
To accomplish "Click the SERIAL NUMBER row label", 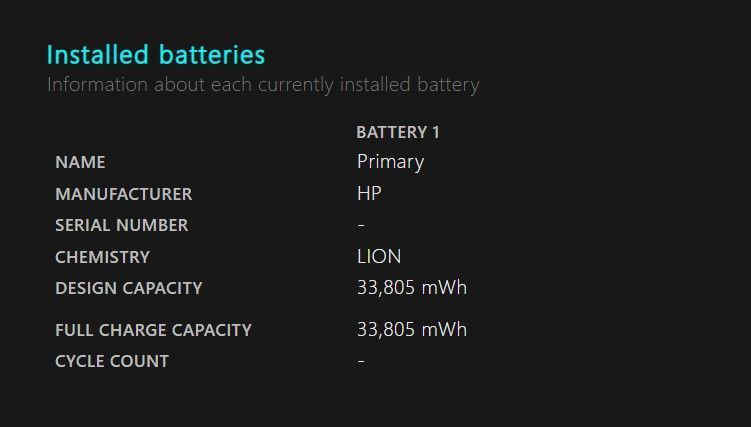I will [121, 225].
